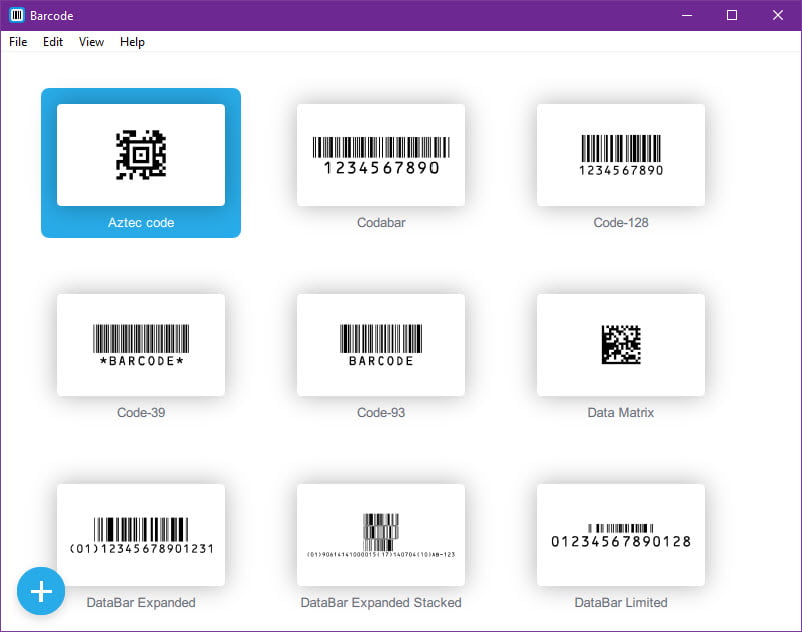Screen dimensions: 802x632
Task: Open the Edit menu
Action: 53,42
